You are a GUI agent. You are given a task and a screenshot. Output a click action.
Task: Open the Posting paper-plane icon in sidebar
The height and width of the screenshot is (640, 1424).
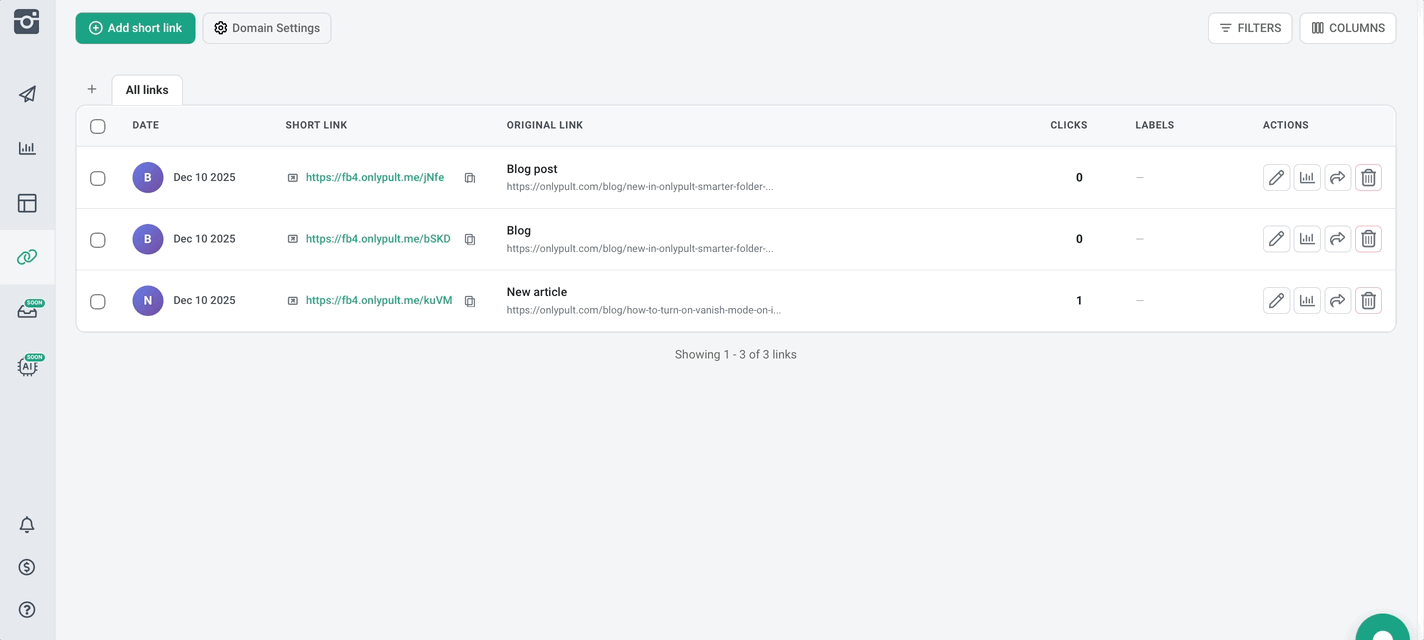coord(26,93)
